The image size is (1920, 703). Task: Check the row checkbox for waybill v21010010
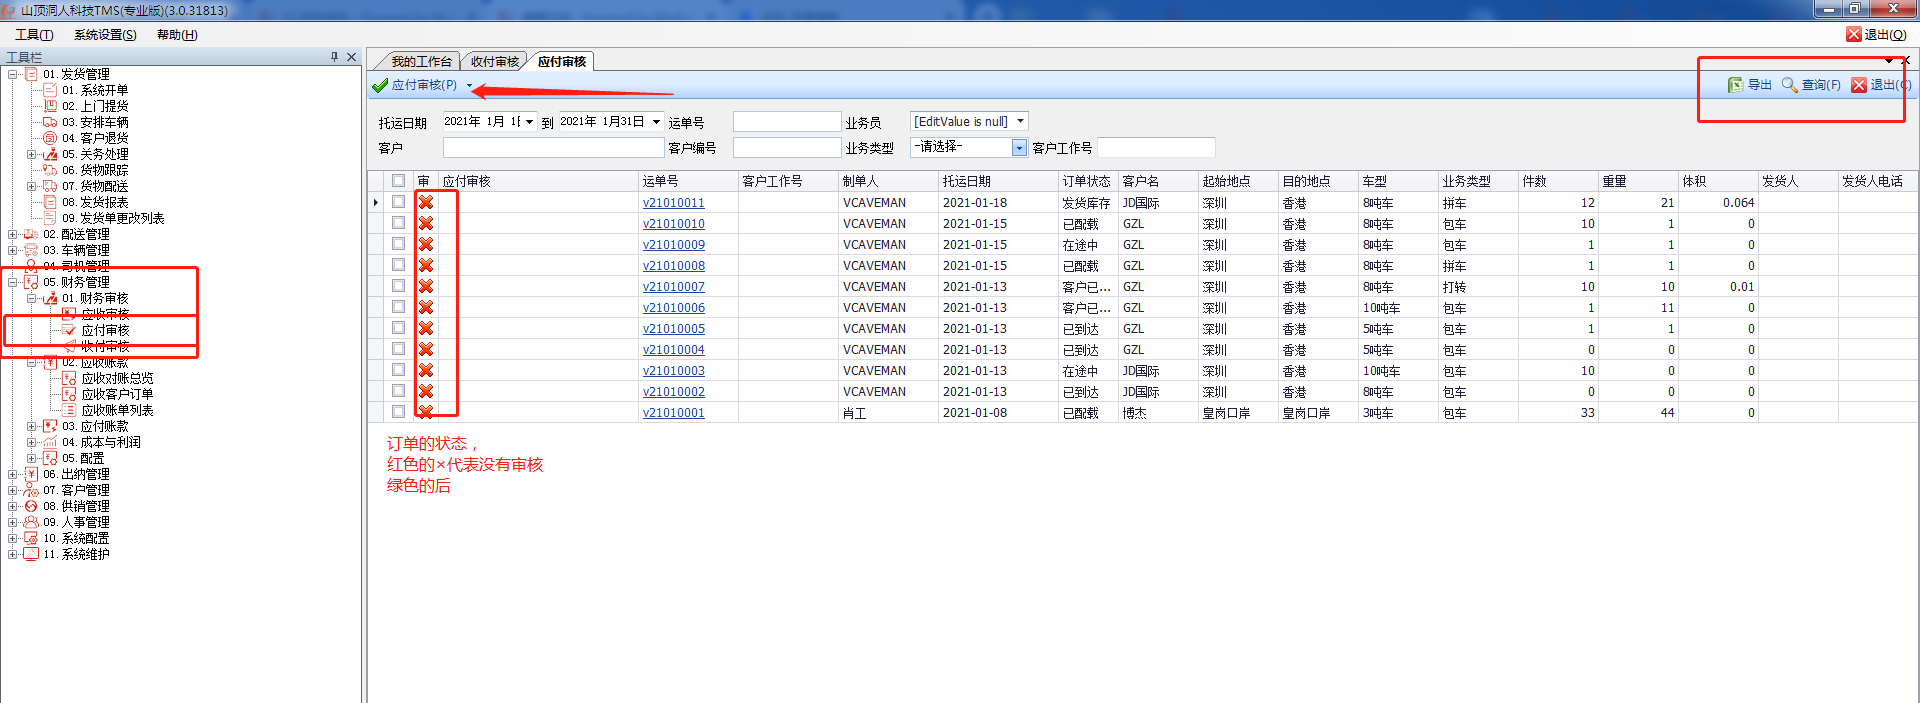398,223
